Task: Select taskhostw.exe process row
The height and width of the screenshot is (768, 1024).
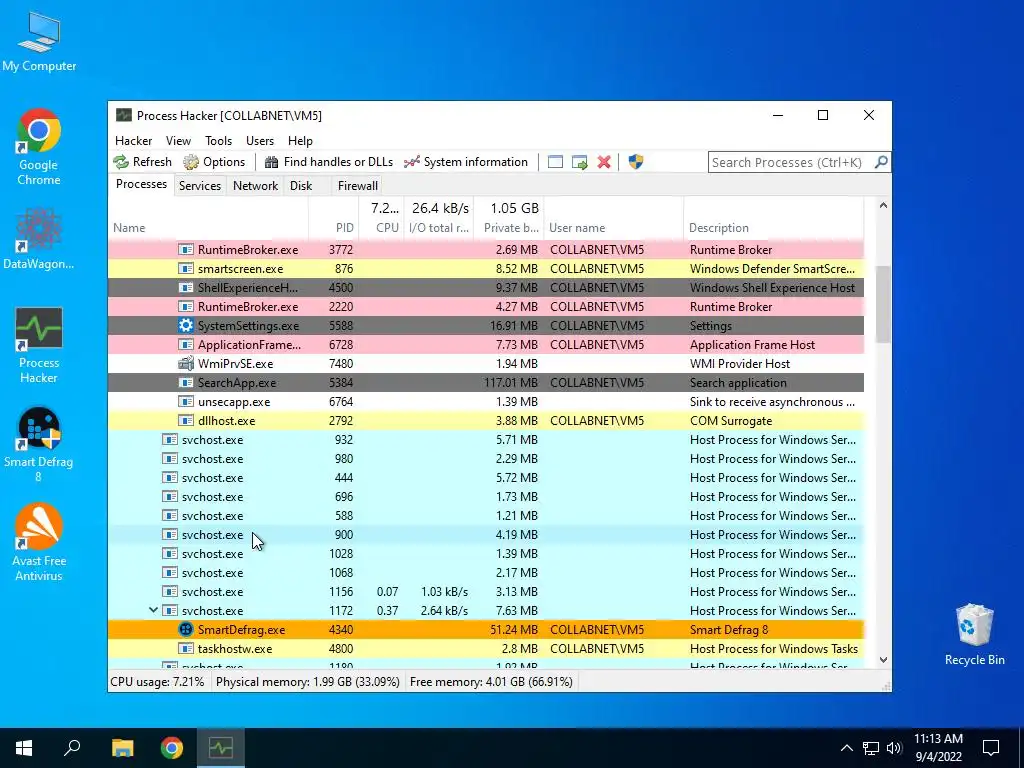Action: click(486, 648)
